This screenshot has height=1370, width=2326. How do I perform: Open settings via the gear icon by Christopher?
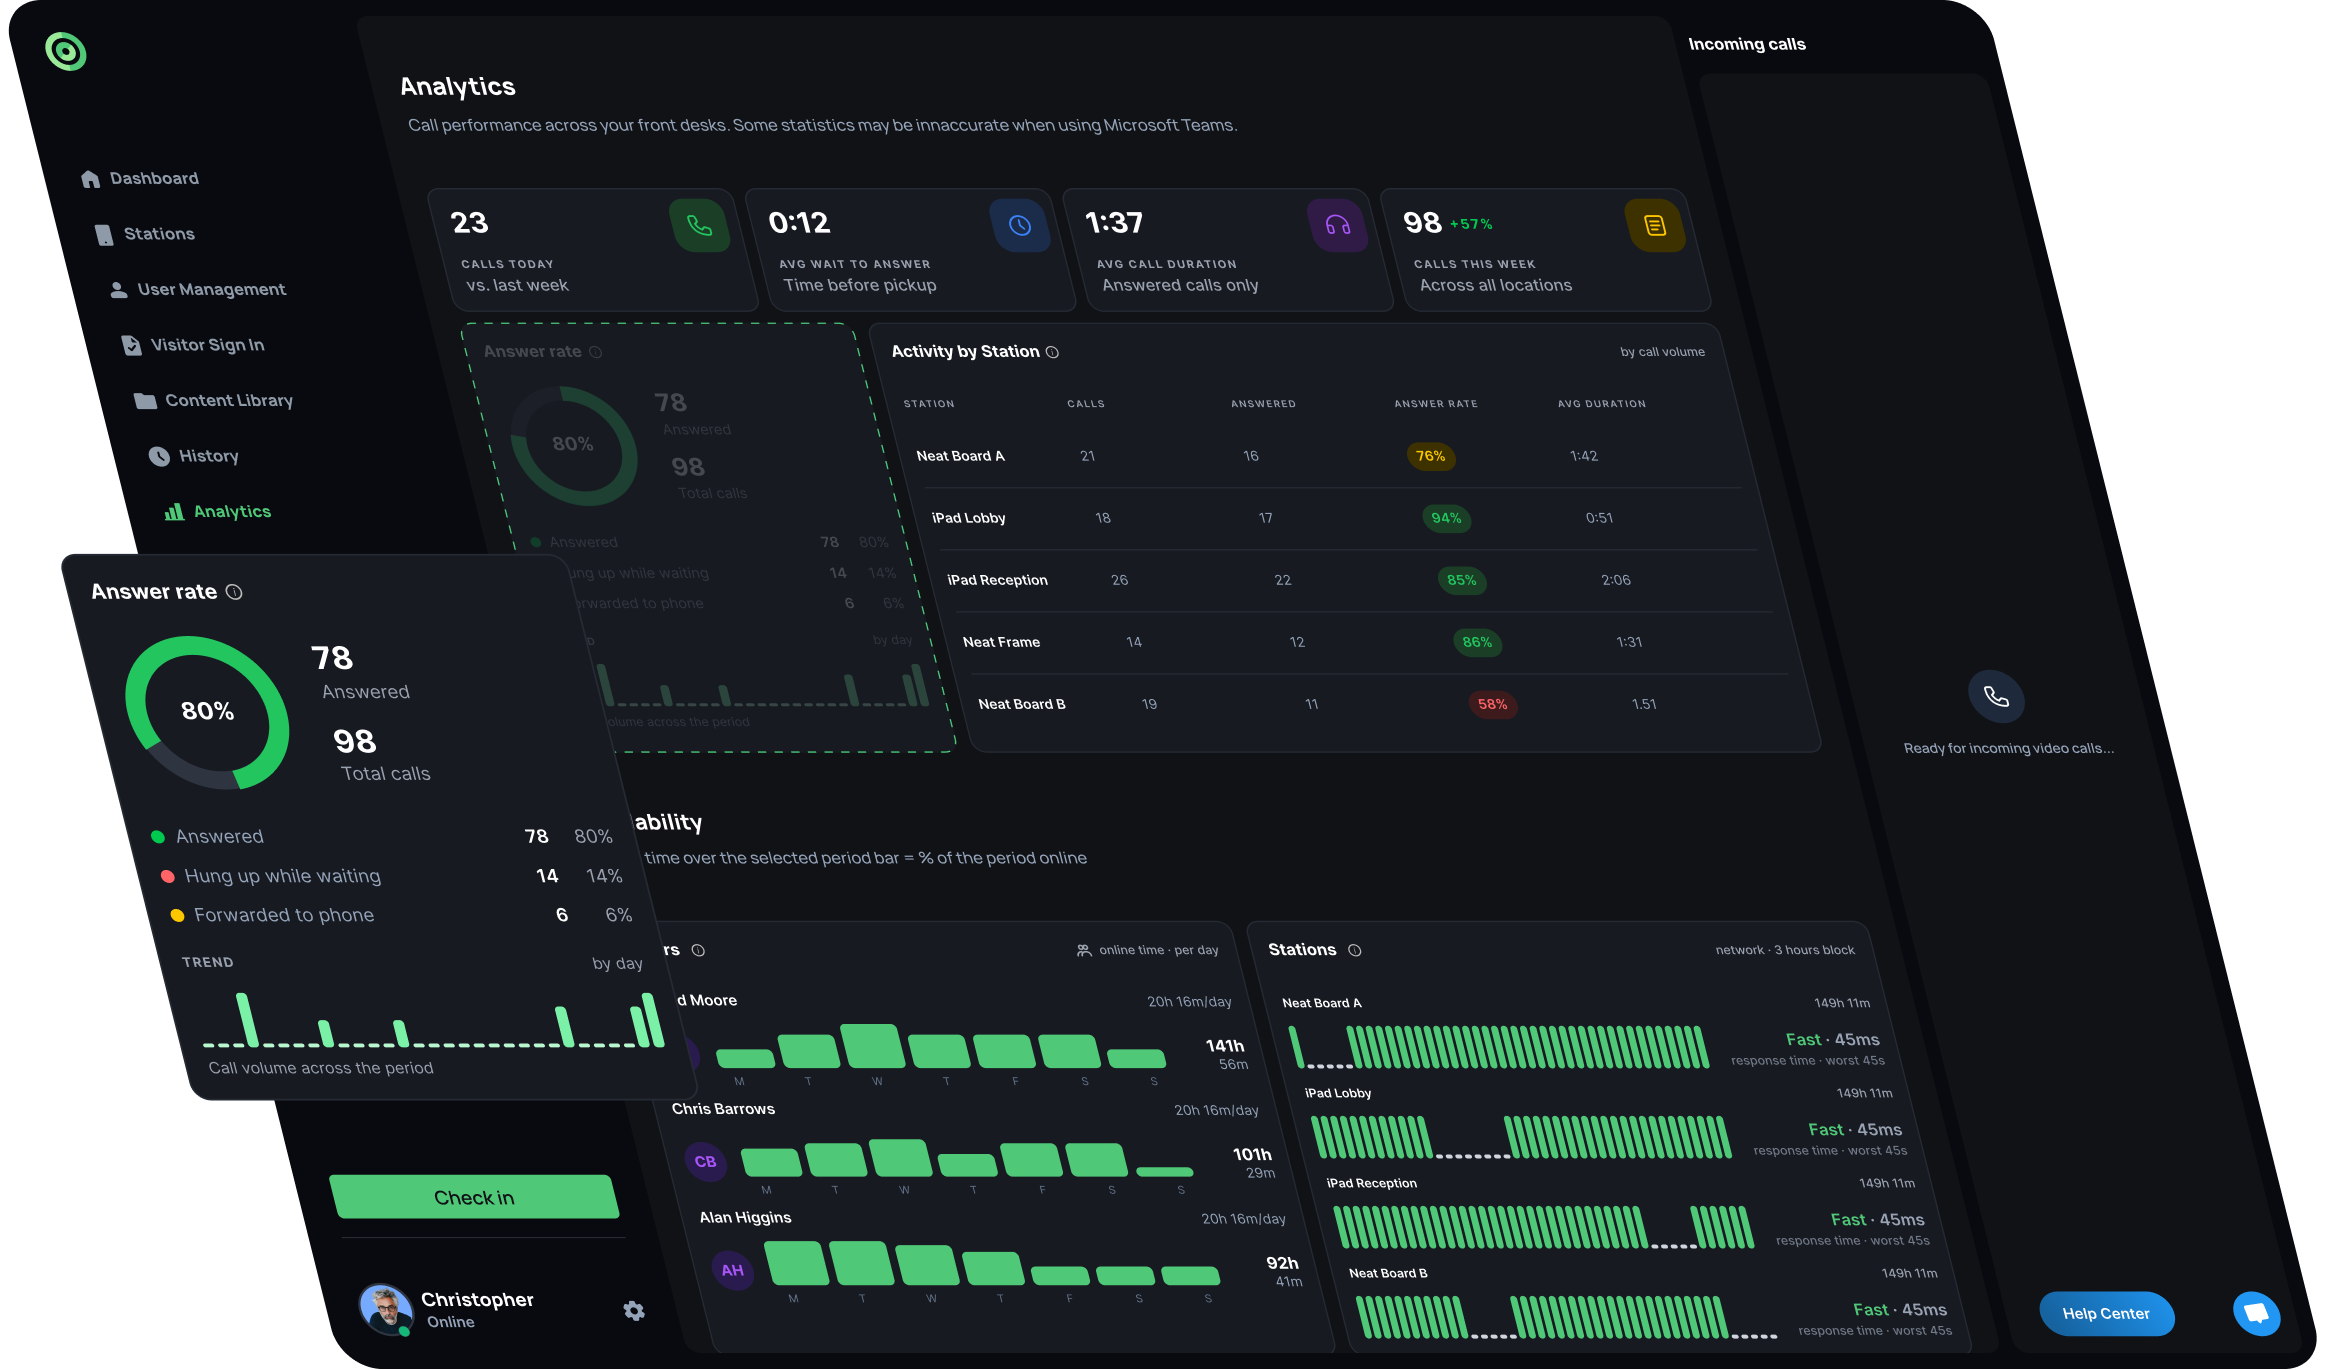[634, 1311]
